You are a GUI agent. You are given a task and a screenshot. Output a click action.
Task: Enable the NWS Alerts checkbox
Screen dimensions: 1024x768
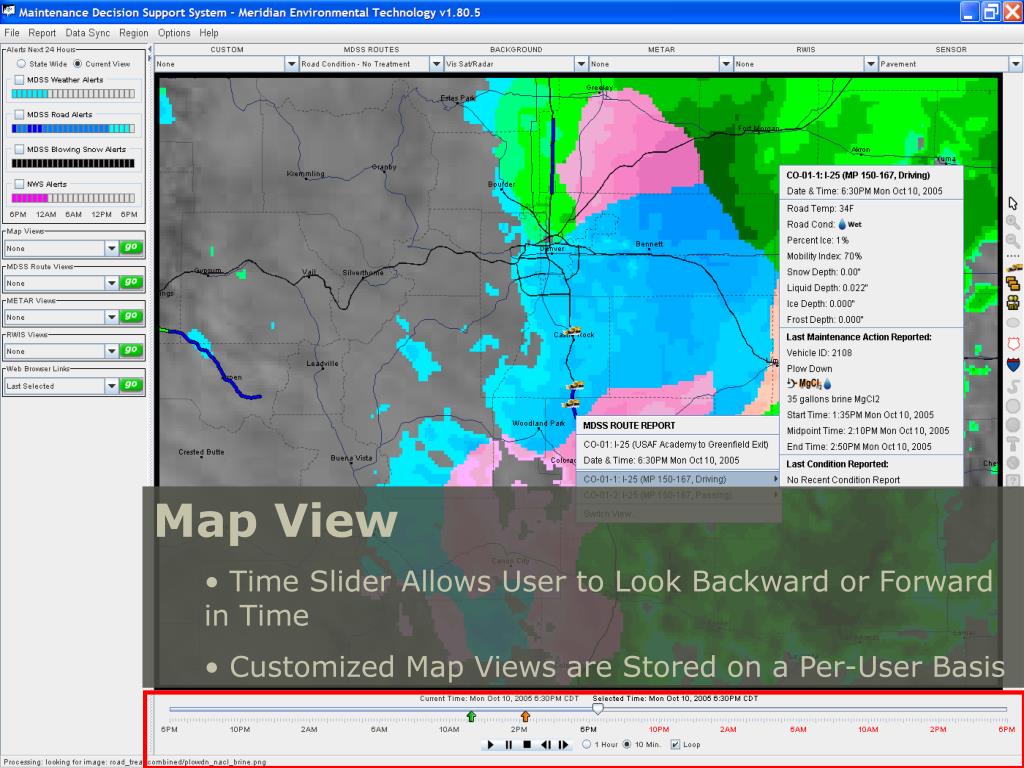click(19, 184)
